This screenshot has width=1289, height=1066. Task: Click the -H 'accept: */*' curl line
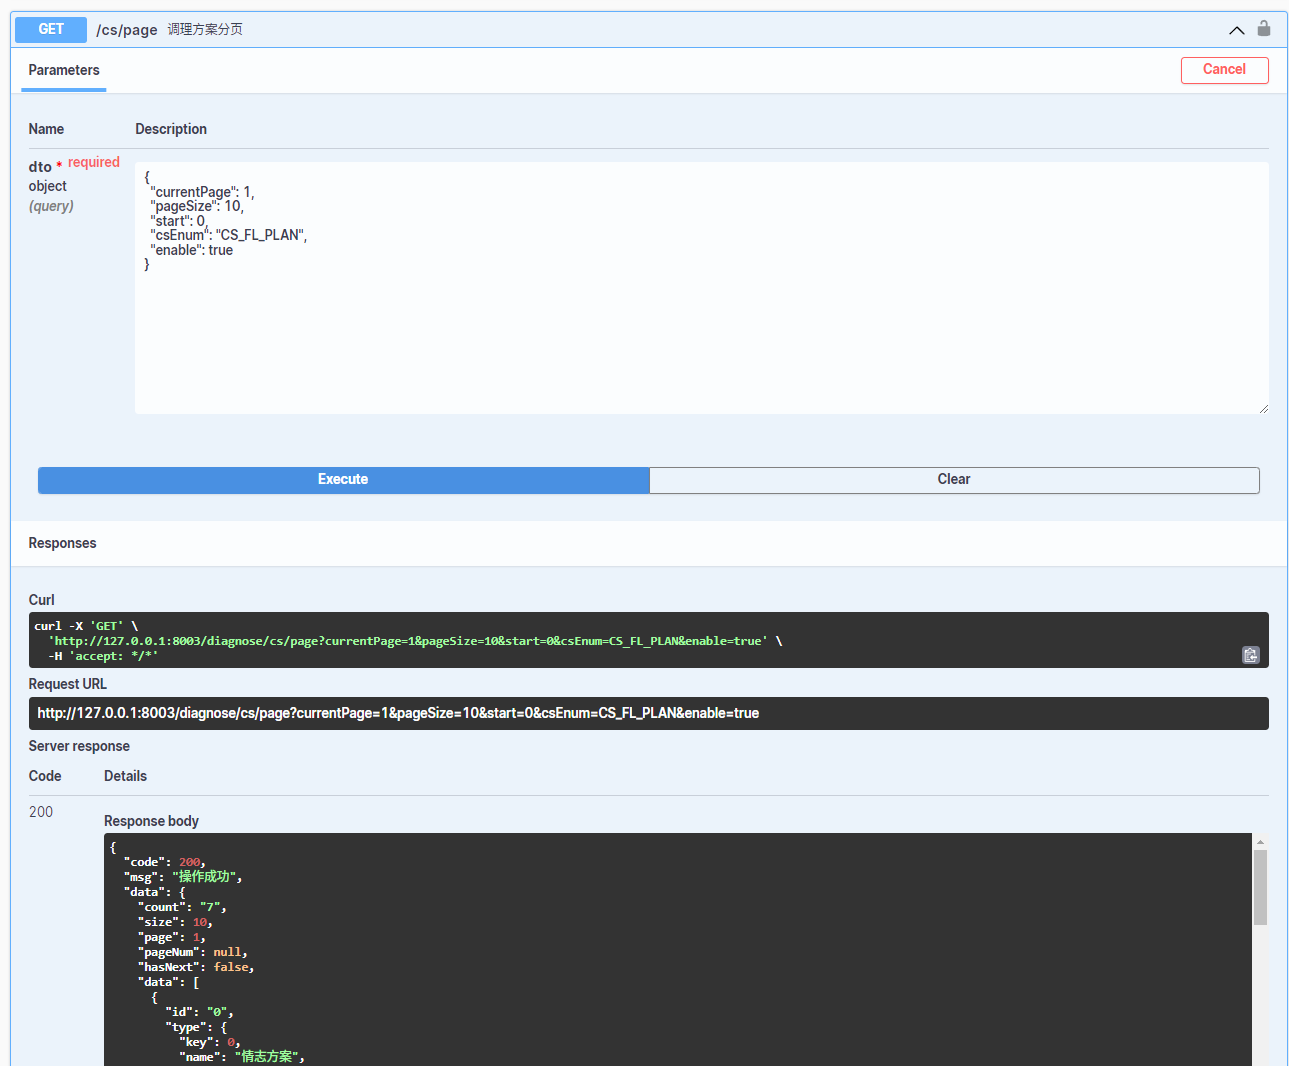(x=103, y=656)
